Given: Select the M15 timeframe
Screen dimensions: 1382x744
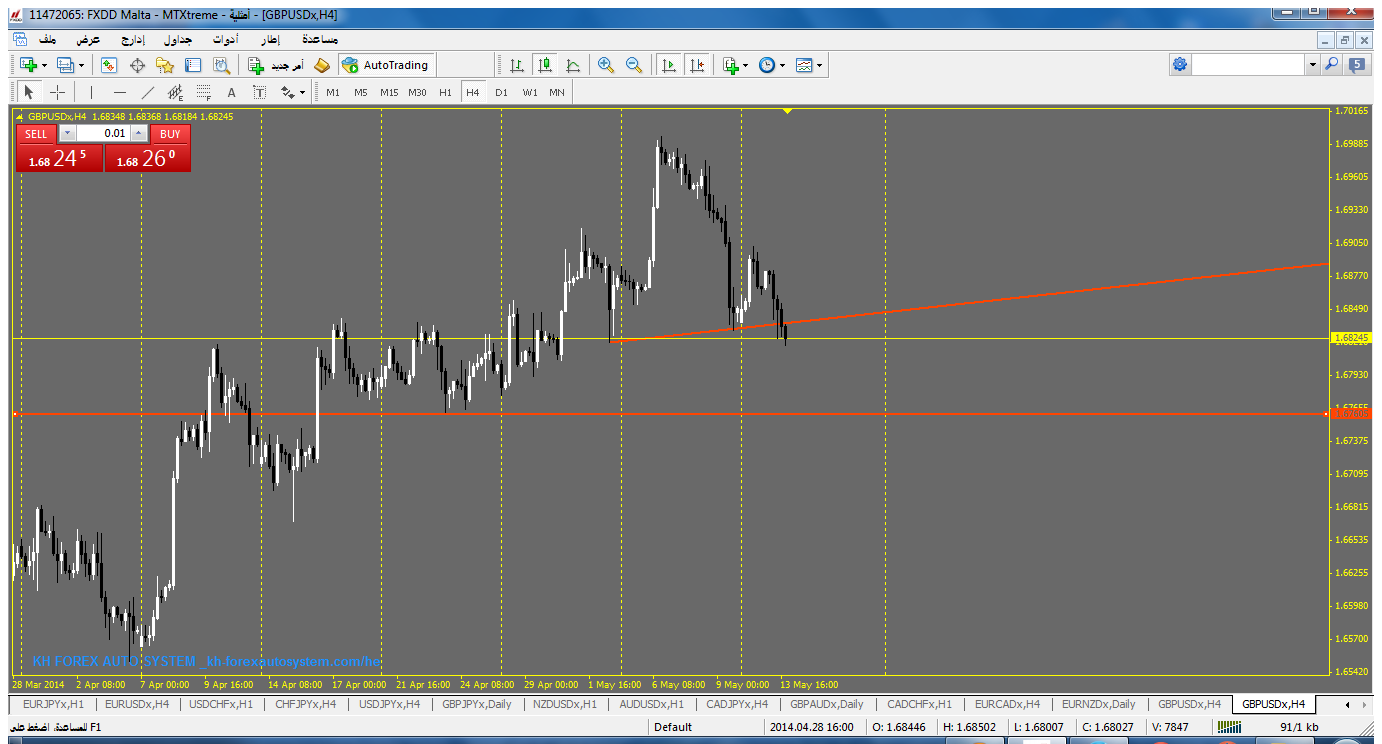Looking at the screenshot, I should 389,92.
